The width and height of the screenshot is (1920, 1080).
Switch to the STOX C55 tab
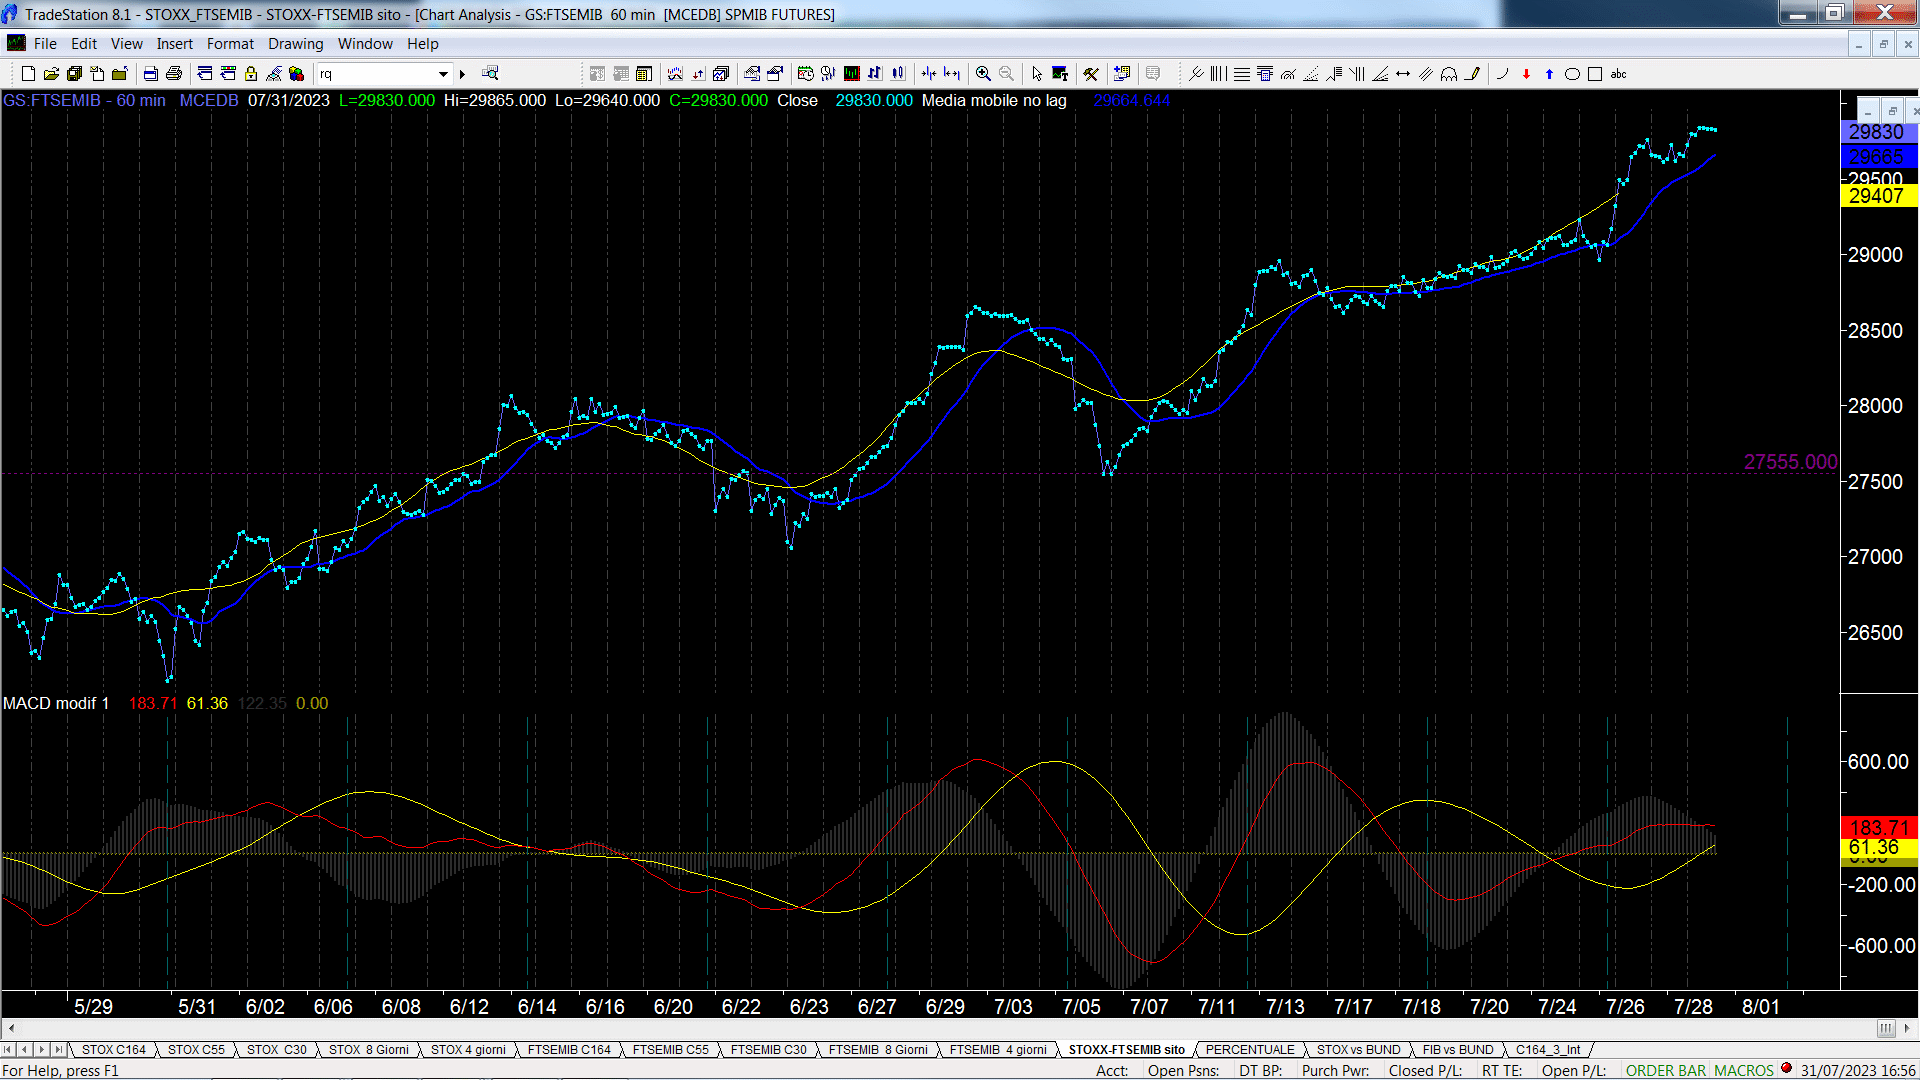(x=196, y=1049)
